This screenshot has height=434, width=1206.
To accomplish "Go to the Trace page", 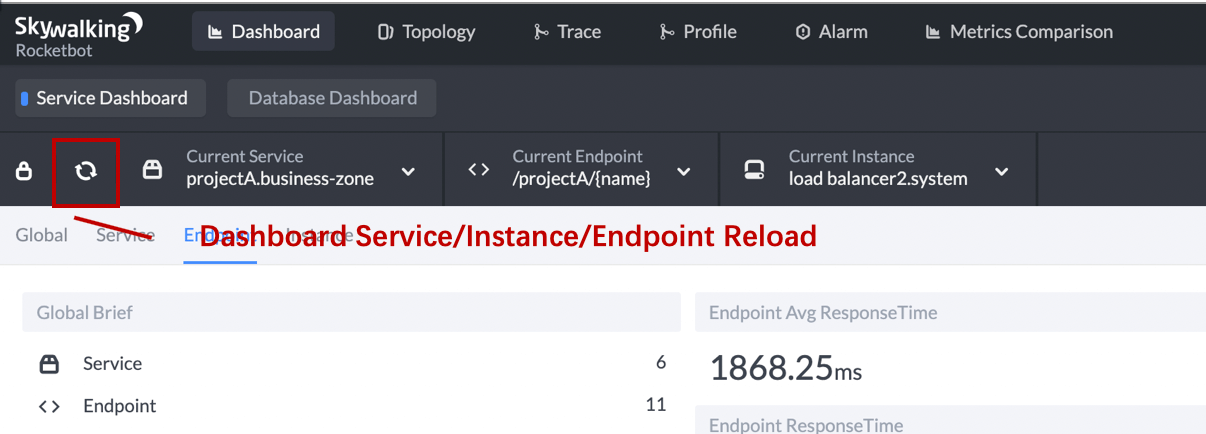I will click(567, 32).
